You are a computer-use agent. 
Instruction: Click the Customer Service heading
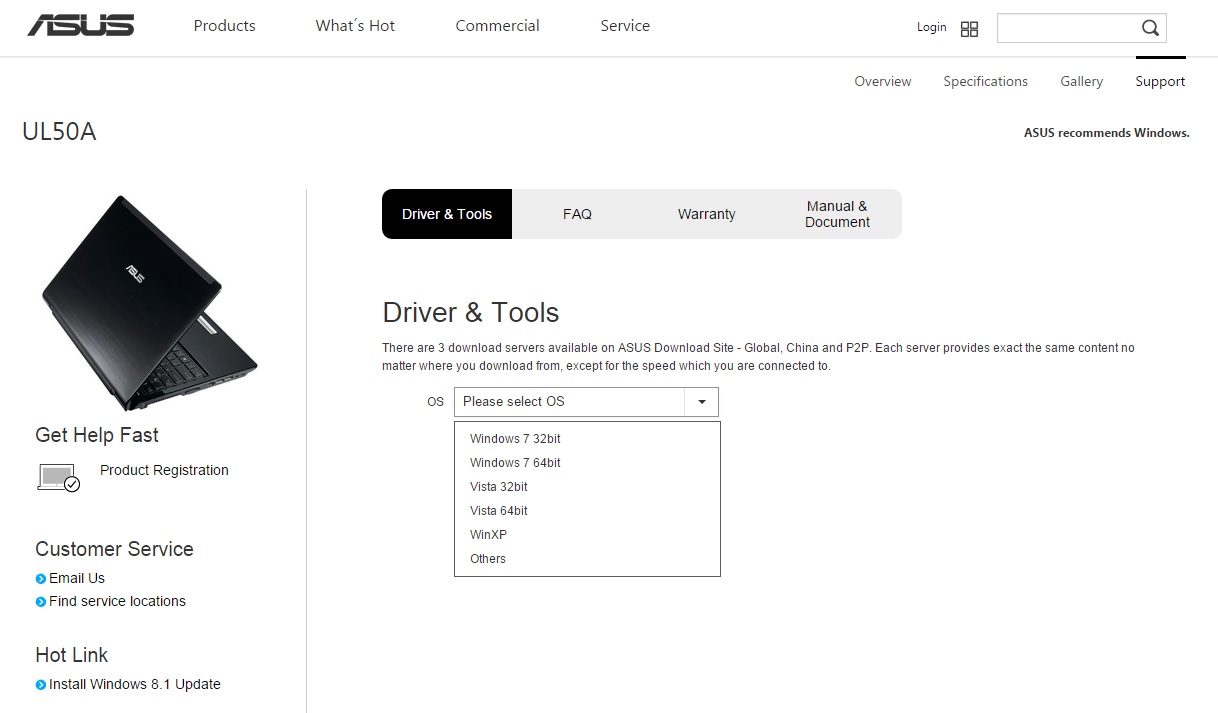tap(114, 549)
